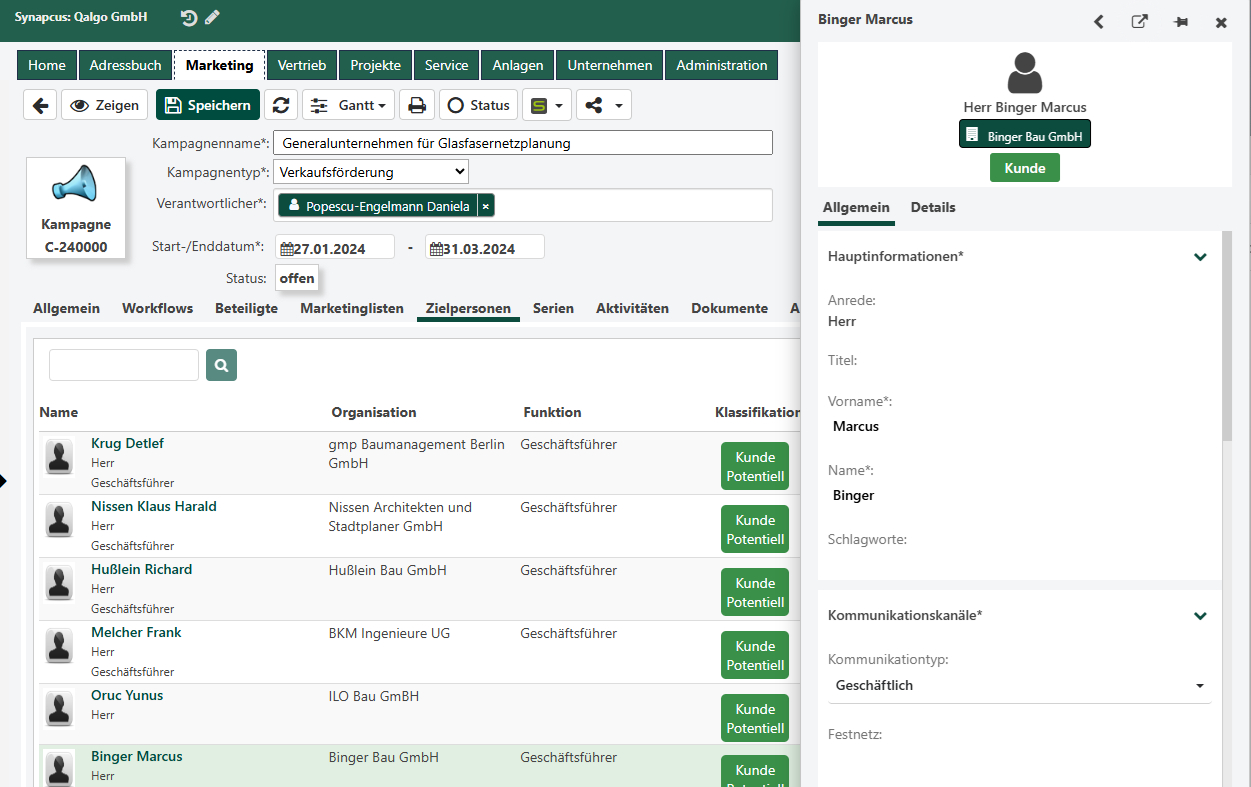Open Binger Marcus panel in new window
The image size is (1251, 787).
(x=1139, y=22)
